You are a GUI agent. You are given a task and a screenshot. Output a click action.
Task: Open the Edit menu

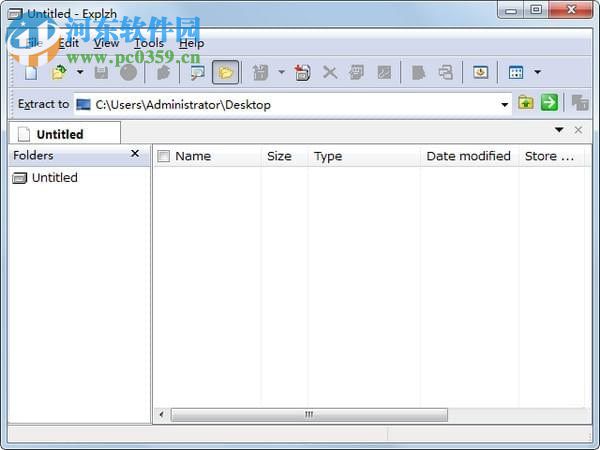tap(69, 43)
